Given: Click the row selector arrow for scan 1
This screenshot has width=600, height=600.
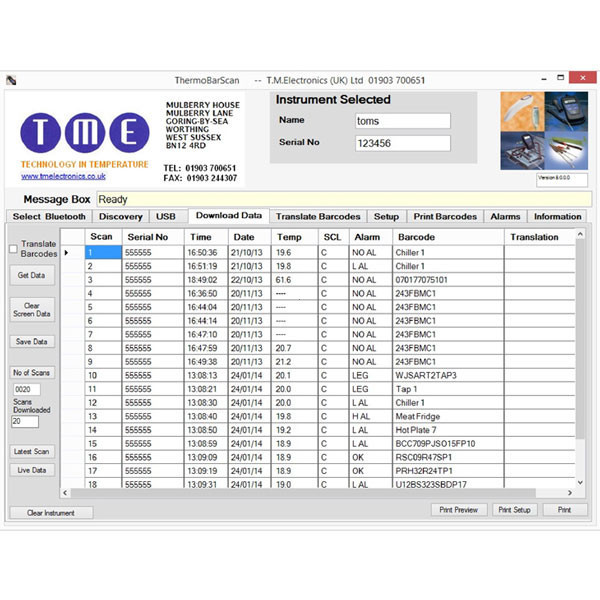Looking at the screenshot, I should [68, 253].
